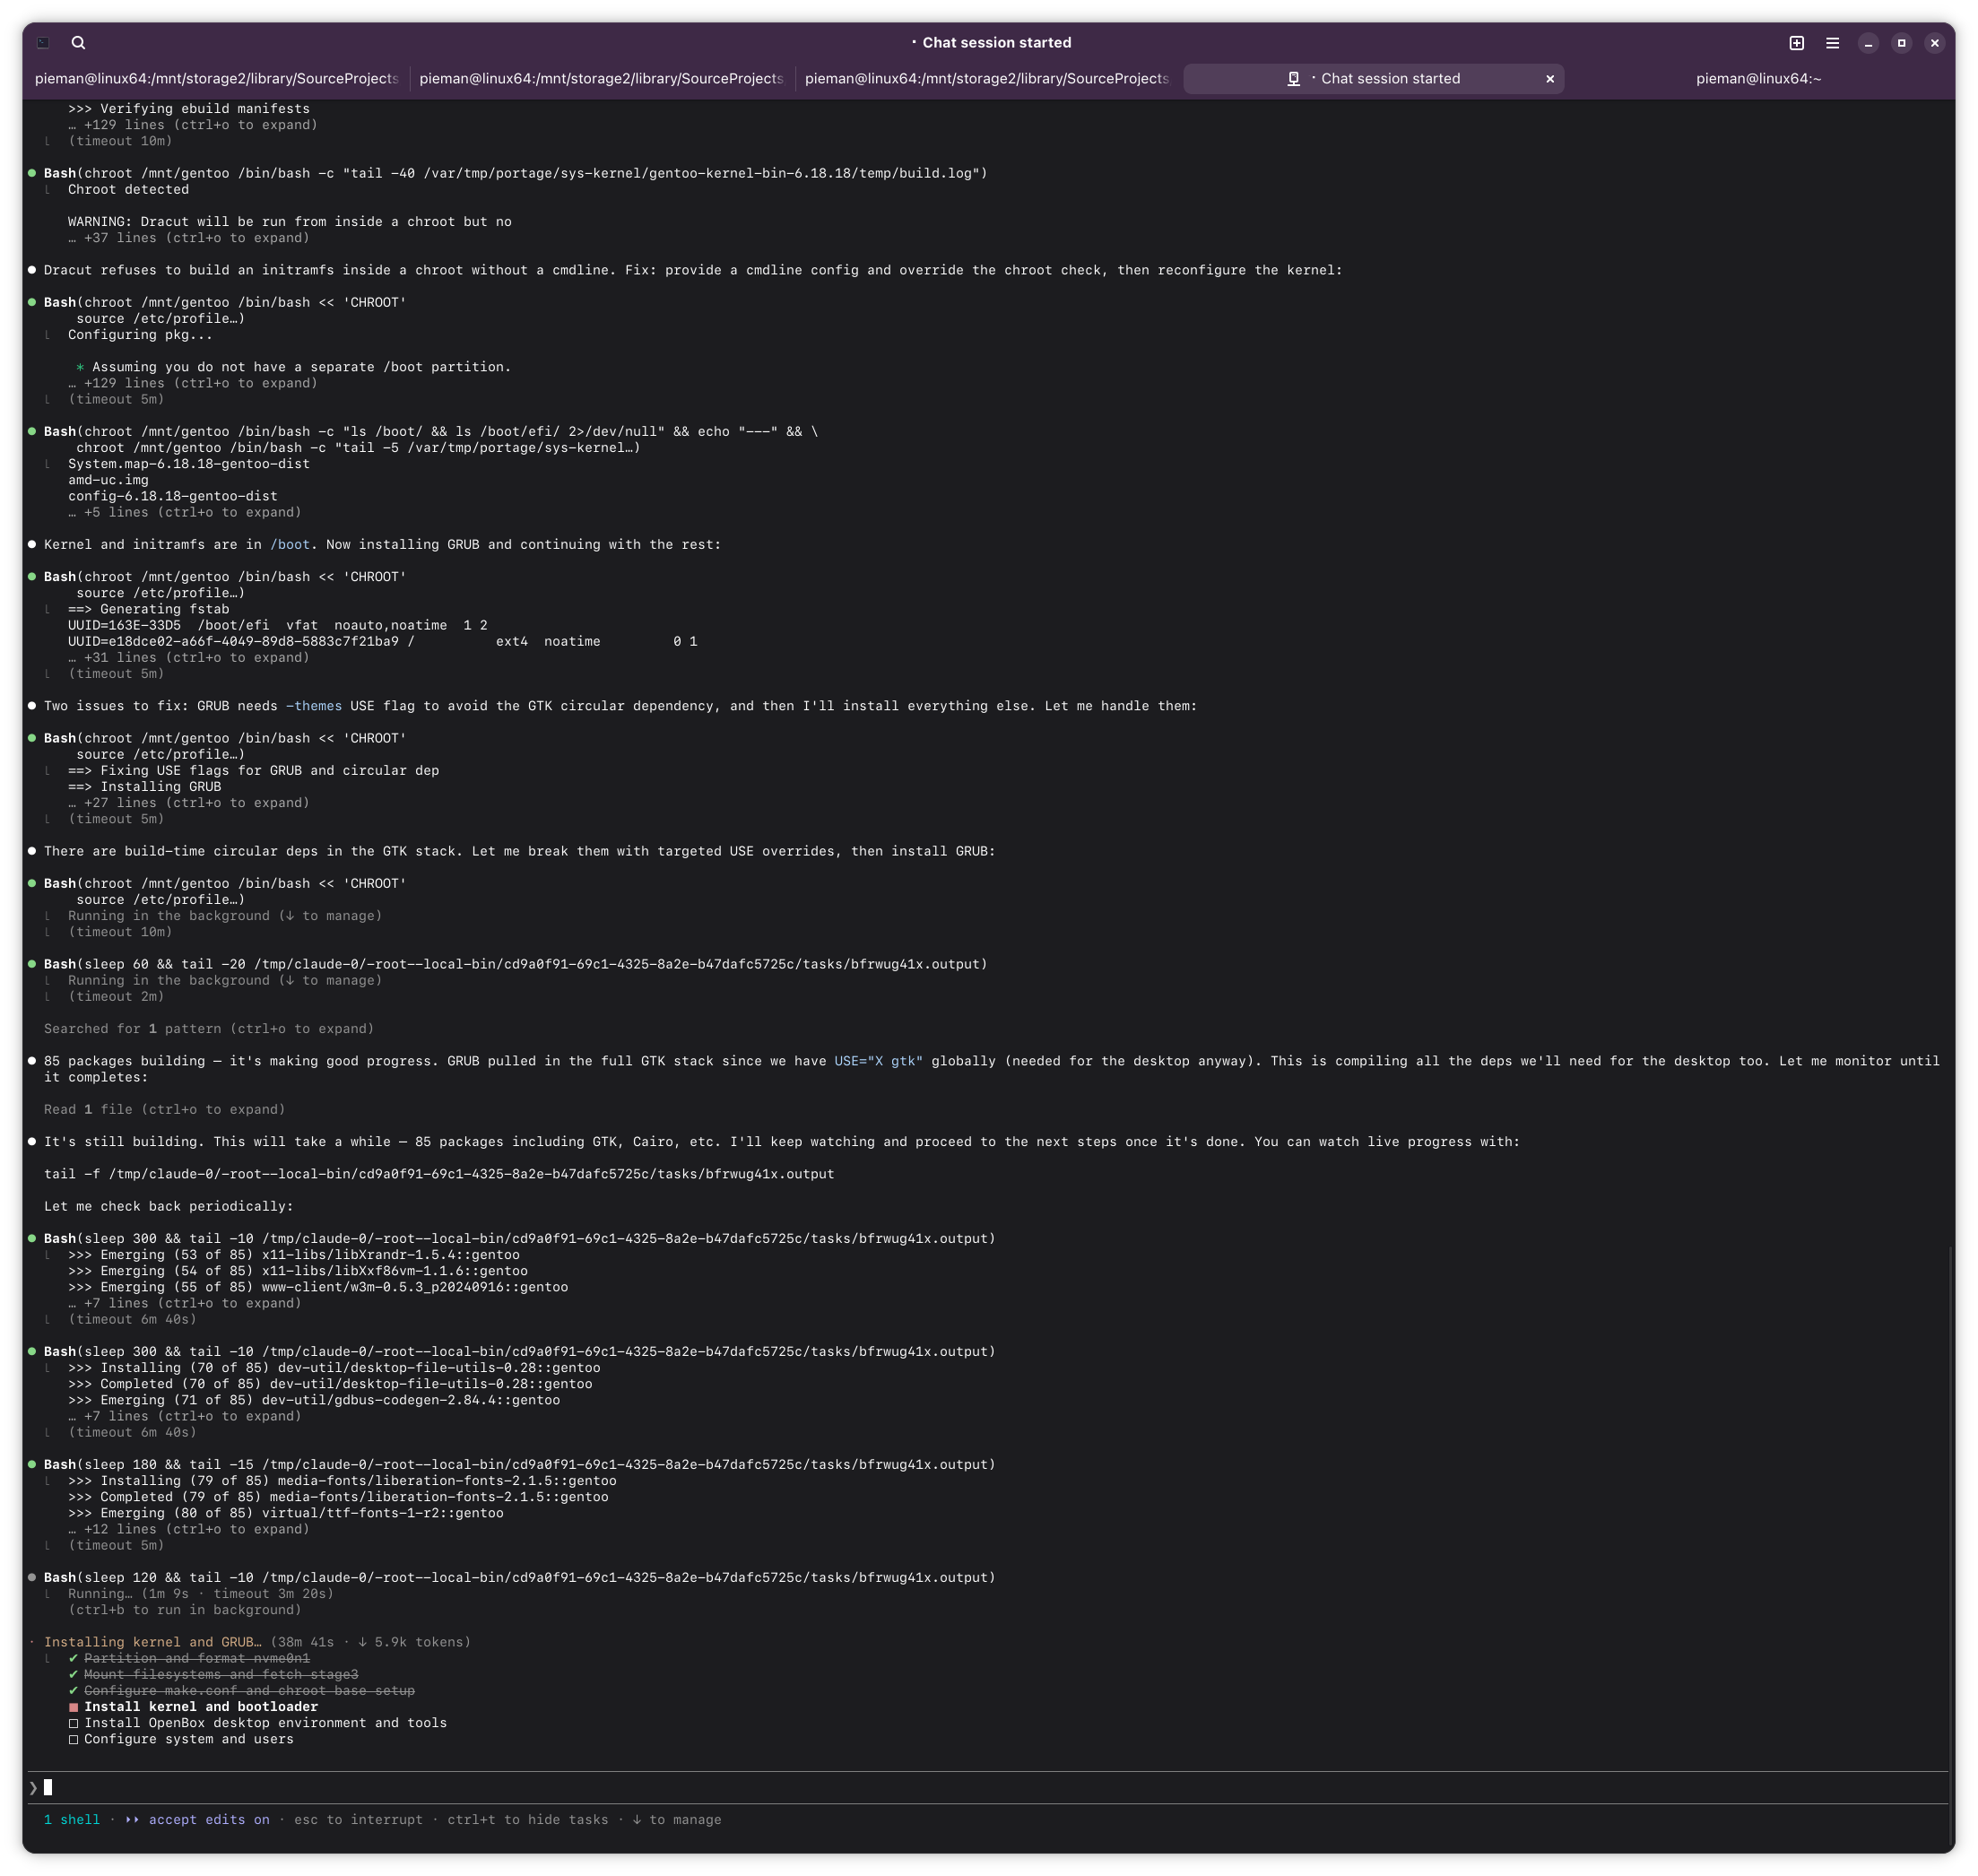Select the third SourceProjects terminal tab
The width and height of the screenshot is (1978, 1876).
[x=986, y=79]
